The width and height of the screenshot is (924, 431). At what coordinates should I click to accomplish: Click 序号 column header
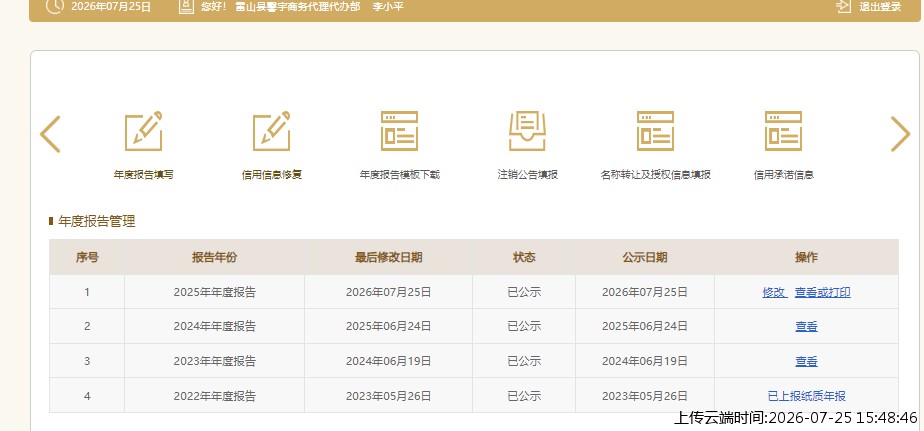87,257
